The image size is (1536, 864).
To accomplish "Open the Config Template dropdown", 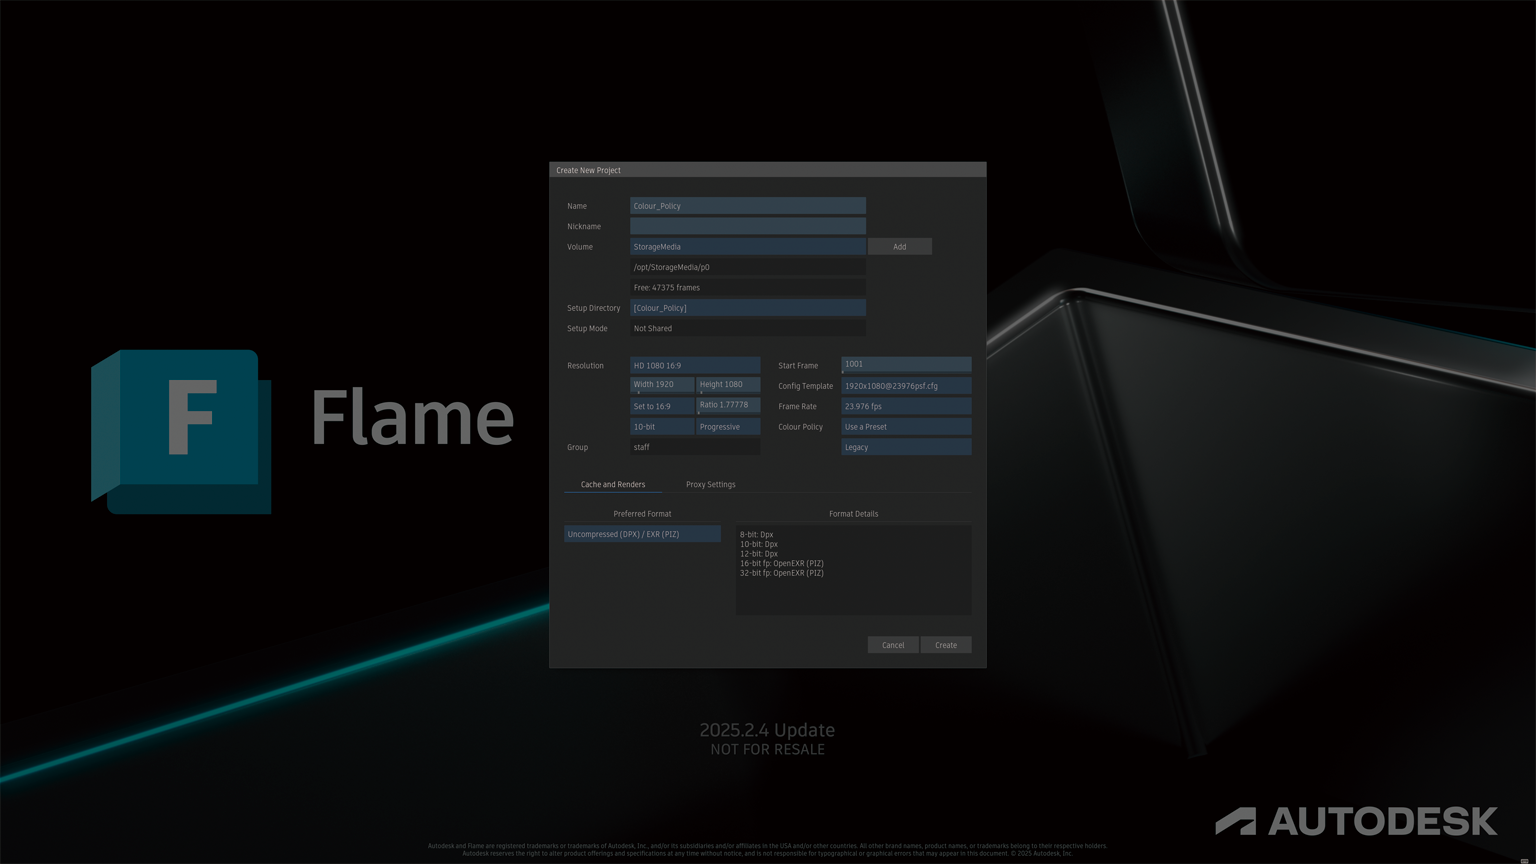I will point(906,386).
